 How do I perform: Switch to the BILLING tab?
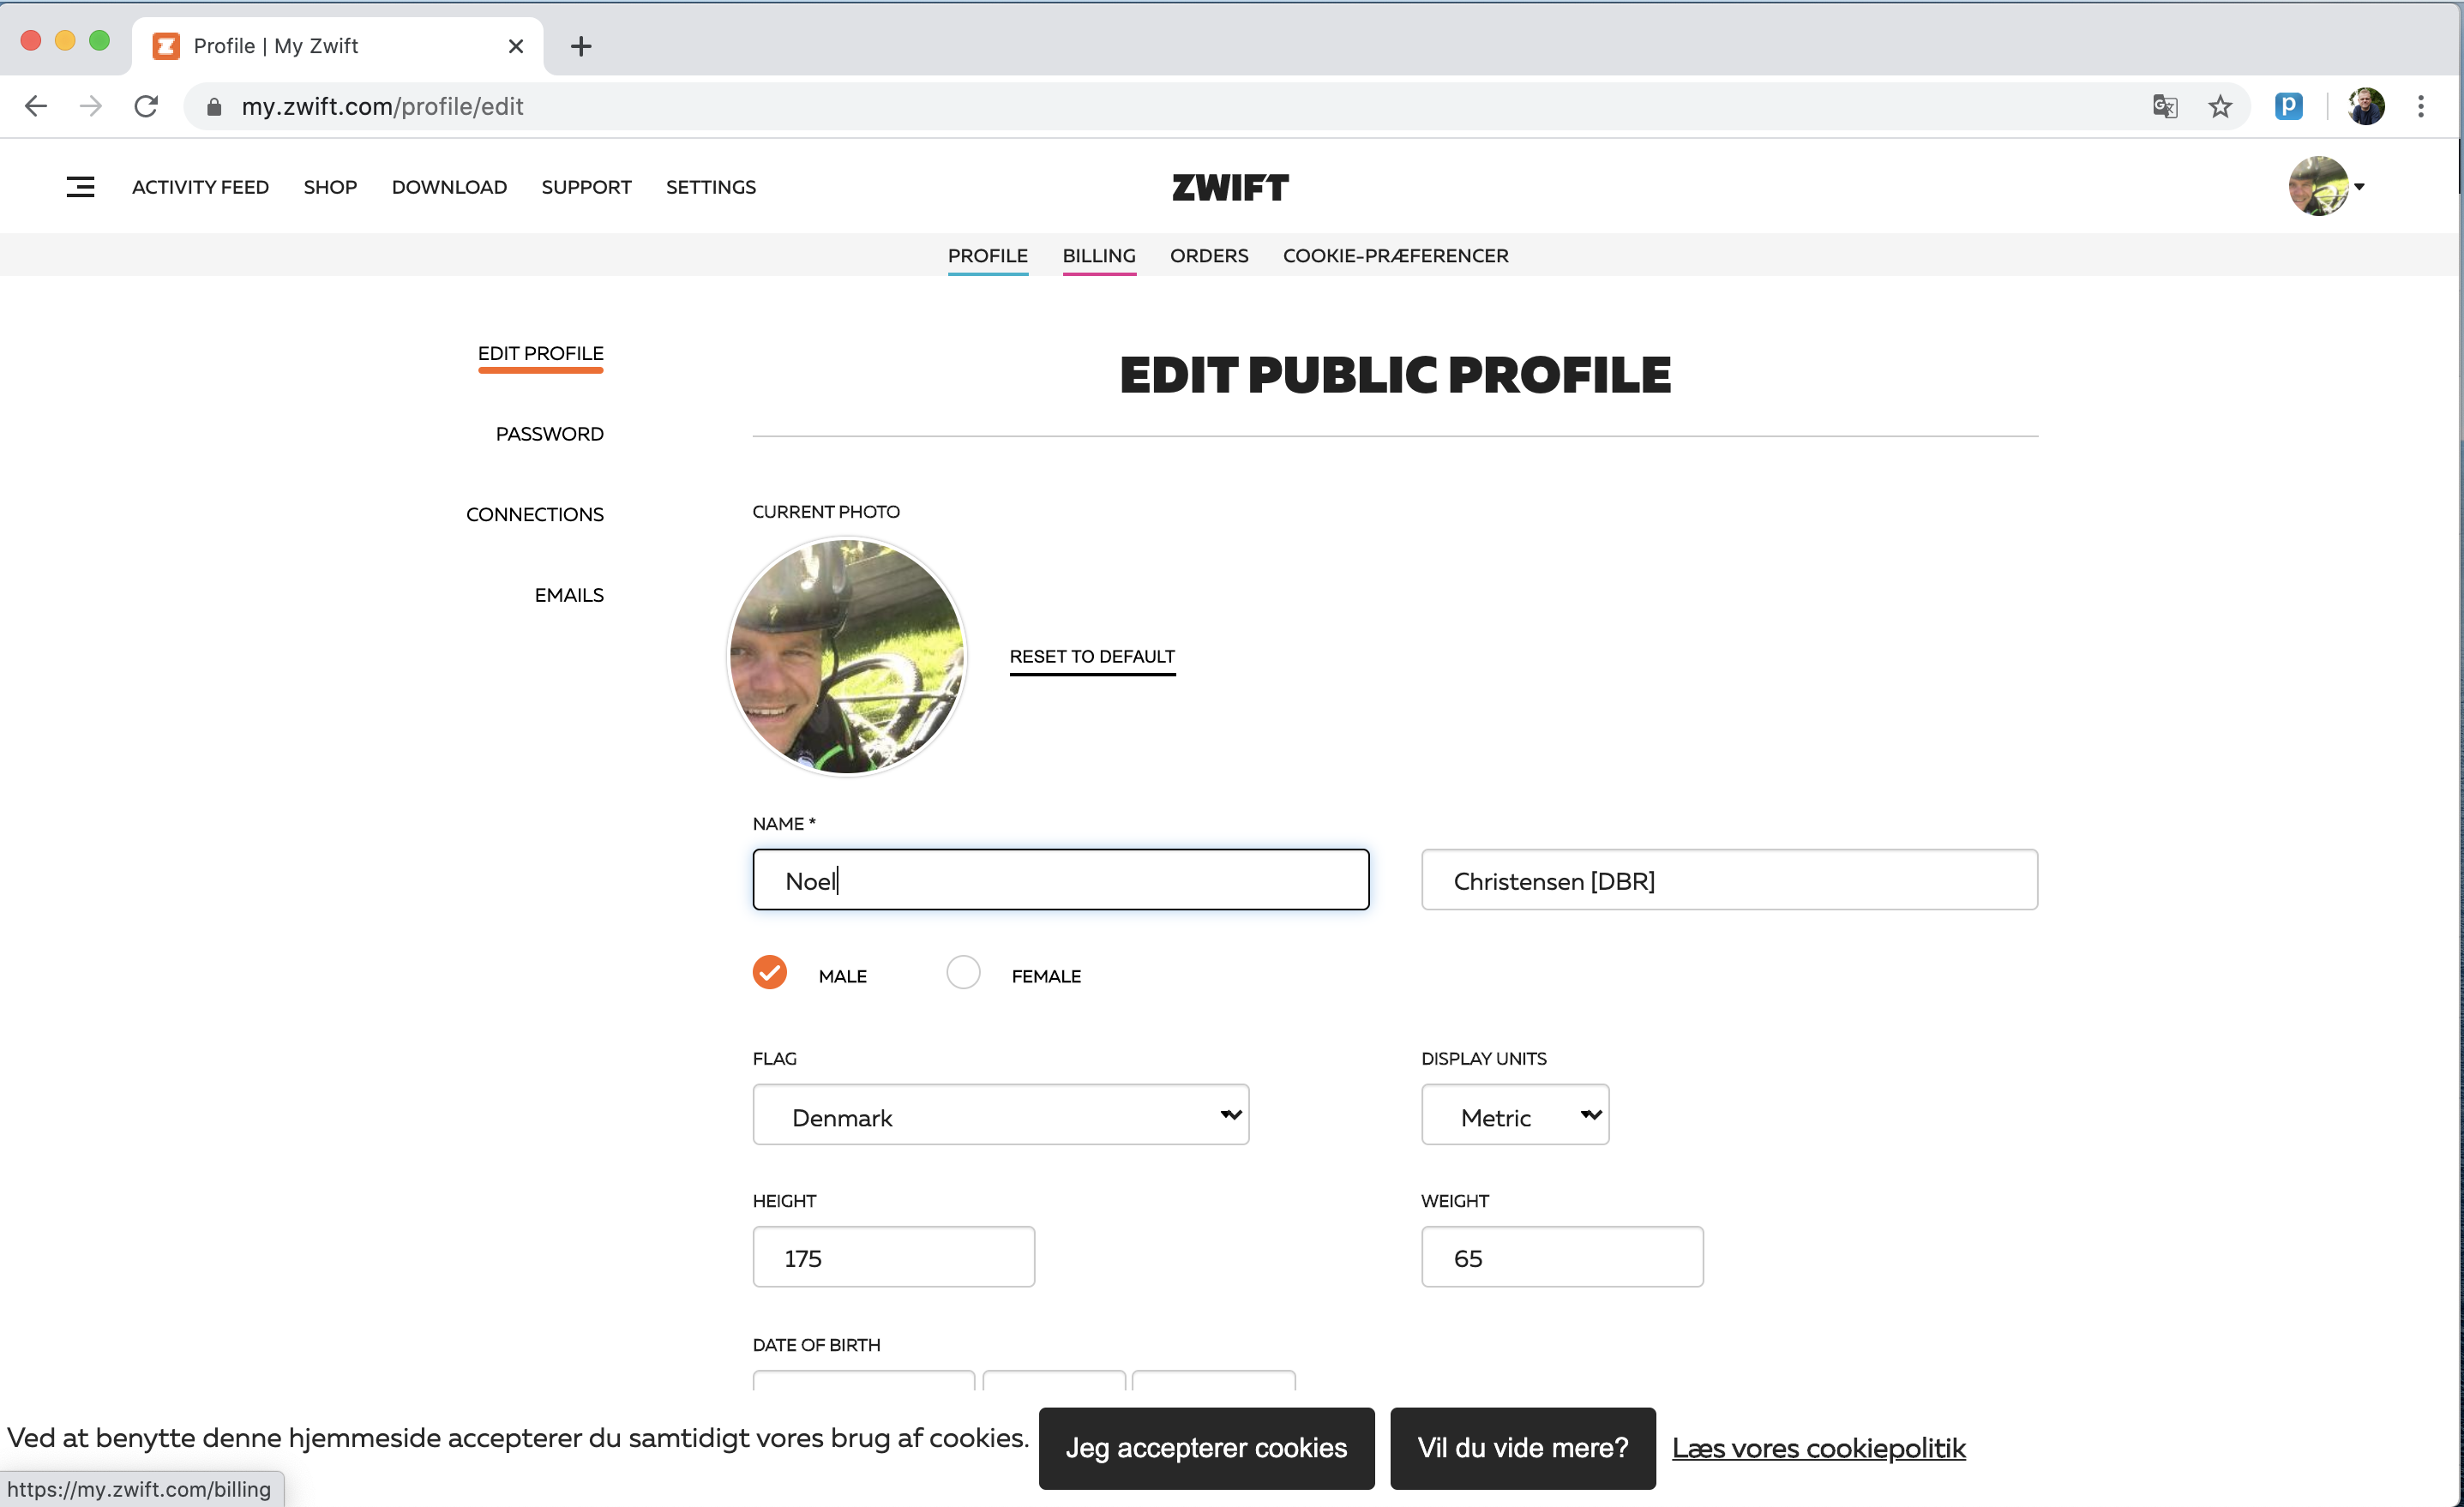pyautogui.click(x=1099, y=256)
